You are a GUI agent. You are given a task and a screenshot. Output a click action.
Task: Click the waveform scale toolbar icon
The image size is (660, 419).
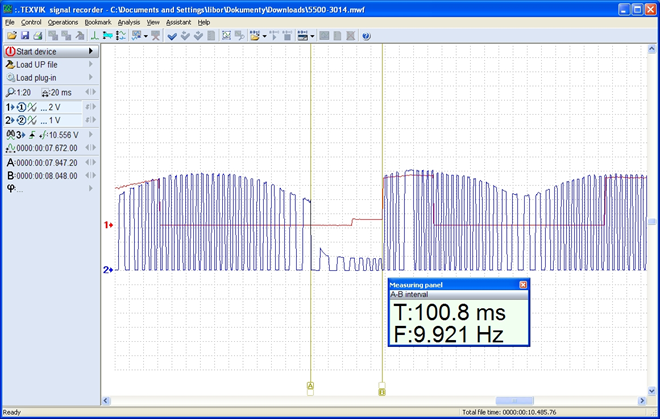pos(121,36)
